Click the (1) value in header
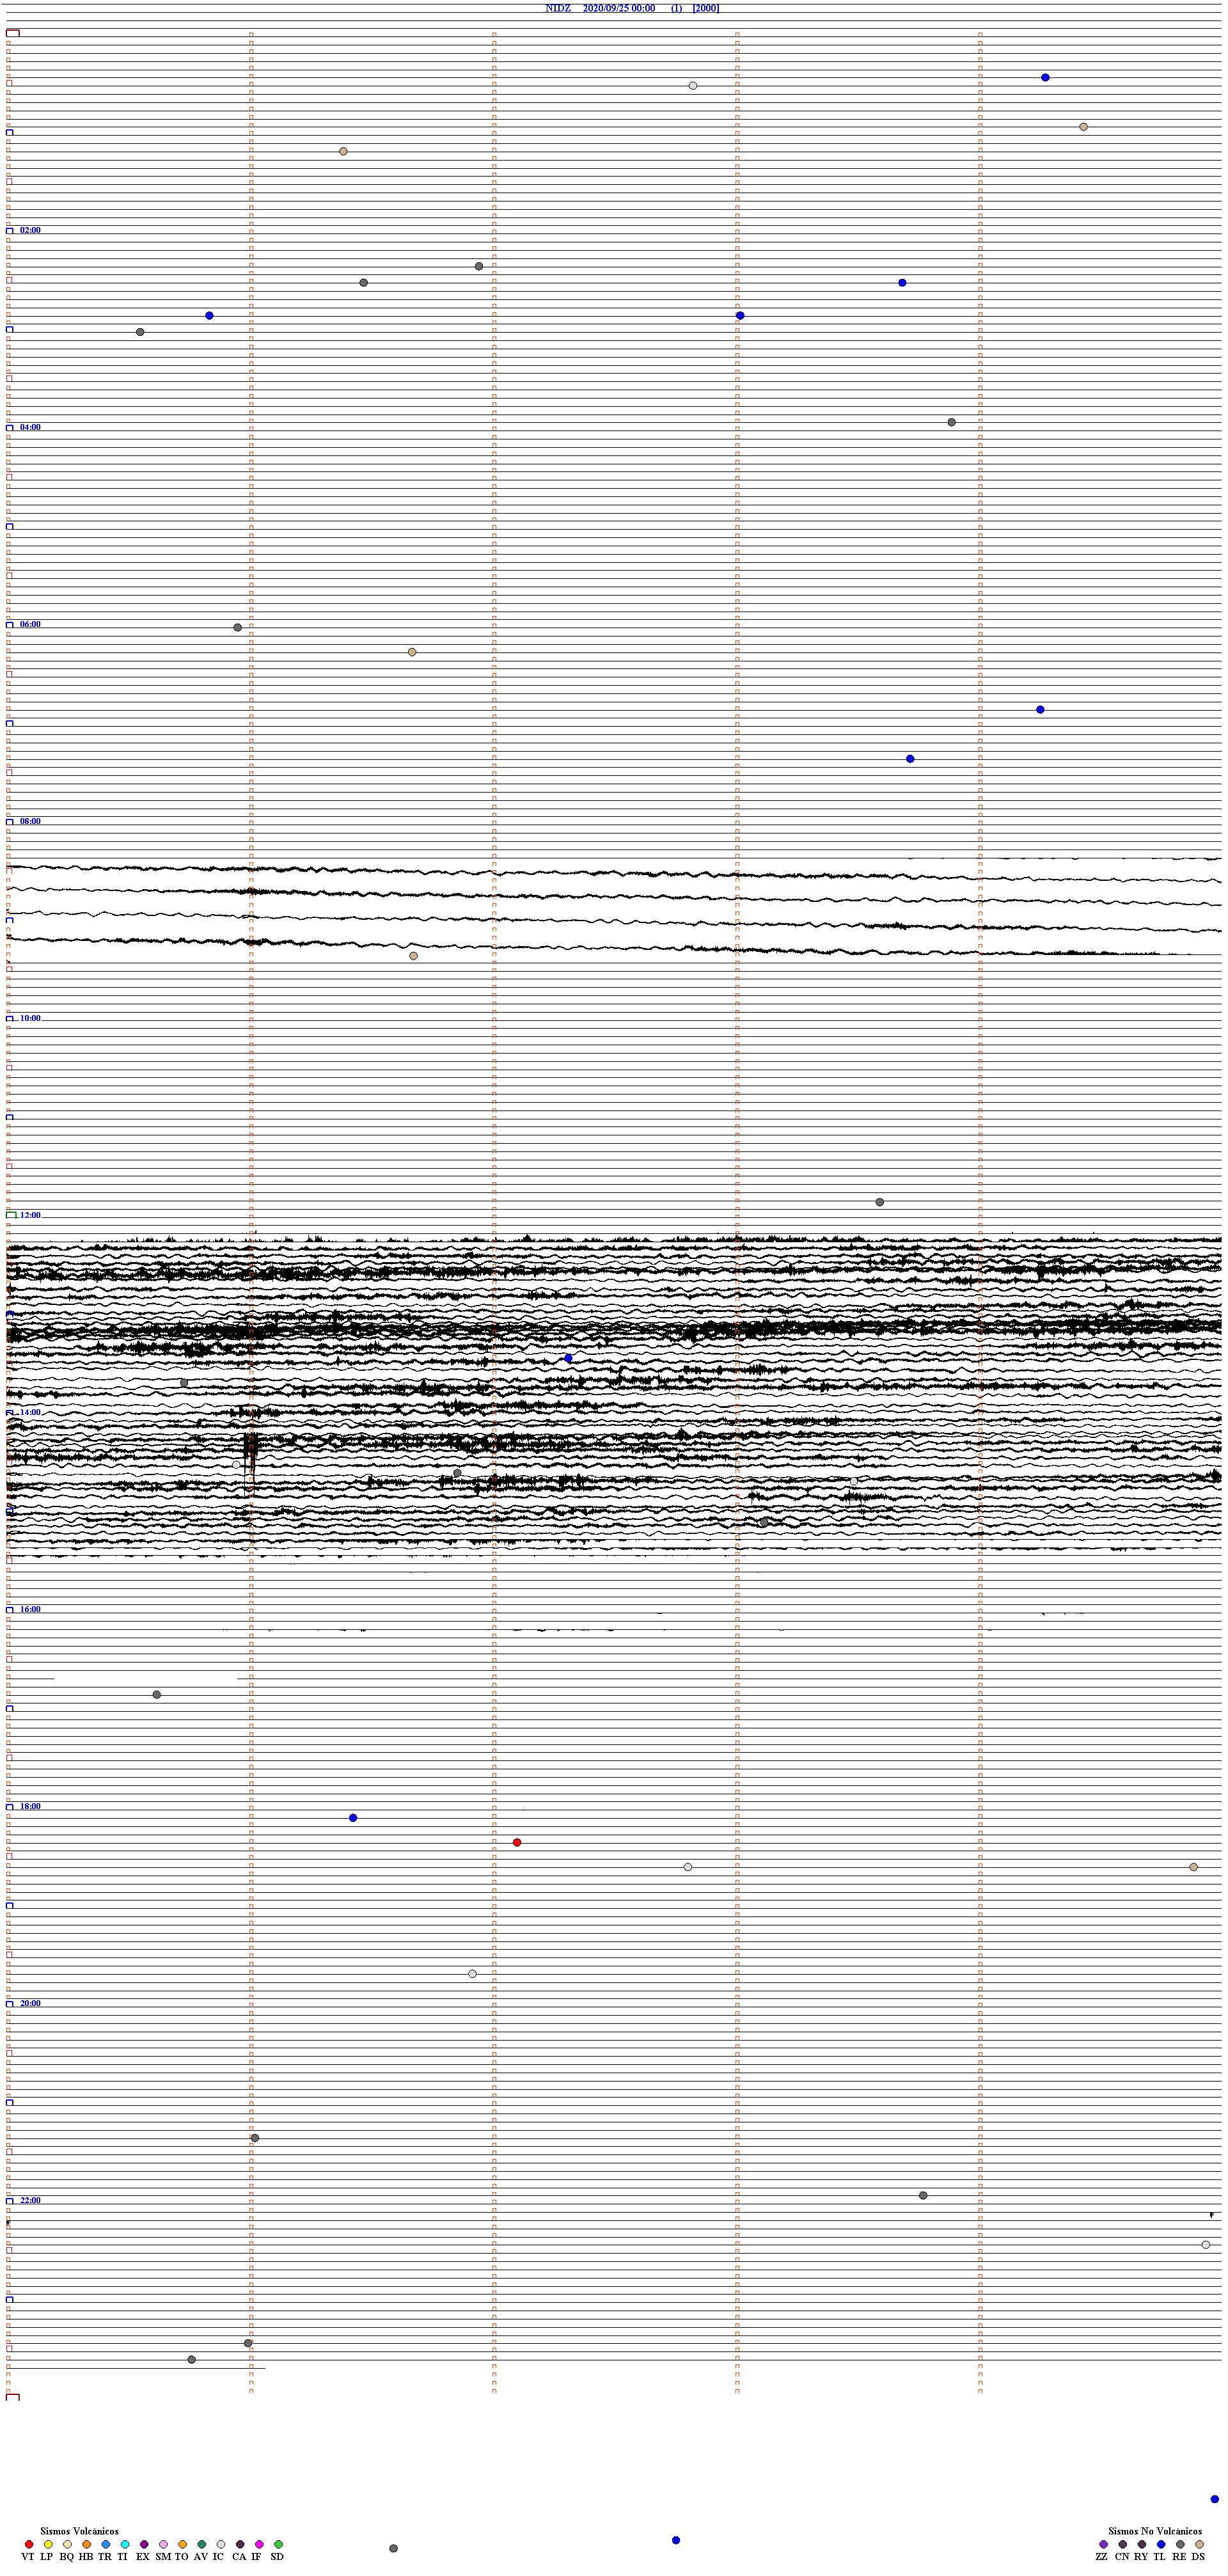 [x=676, y=8]
